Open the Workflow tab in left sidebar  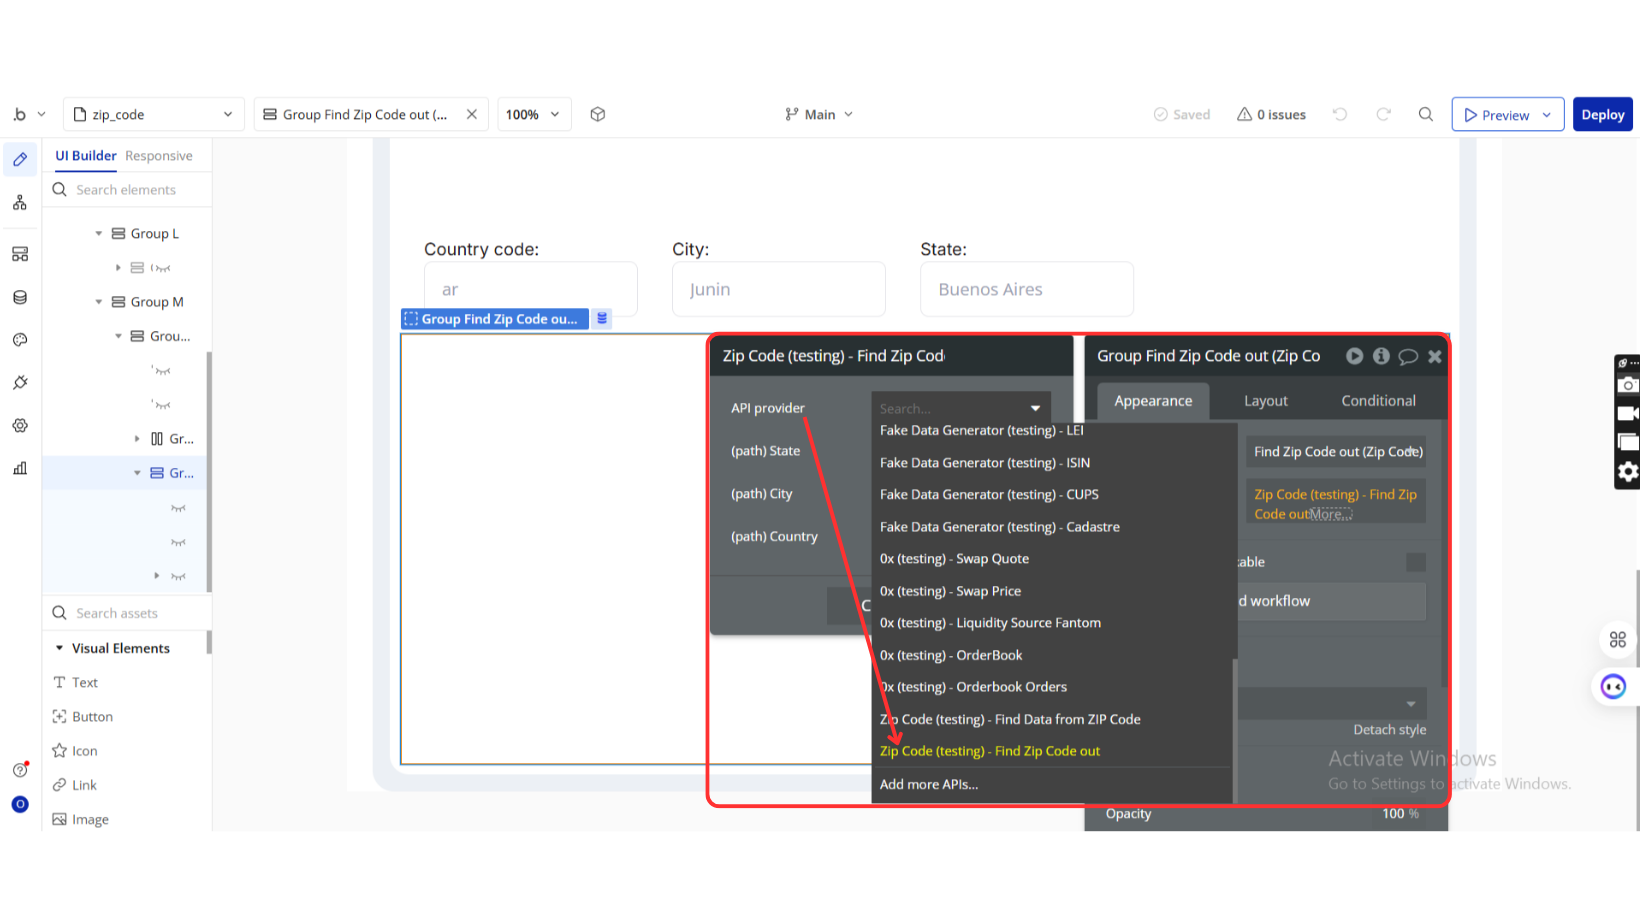(20, 203)
